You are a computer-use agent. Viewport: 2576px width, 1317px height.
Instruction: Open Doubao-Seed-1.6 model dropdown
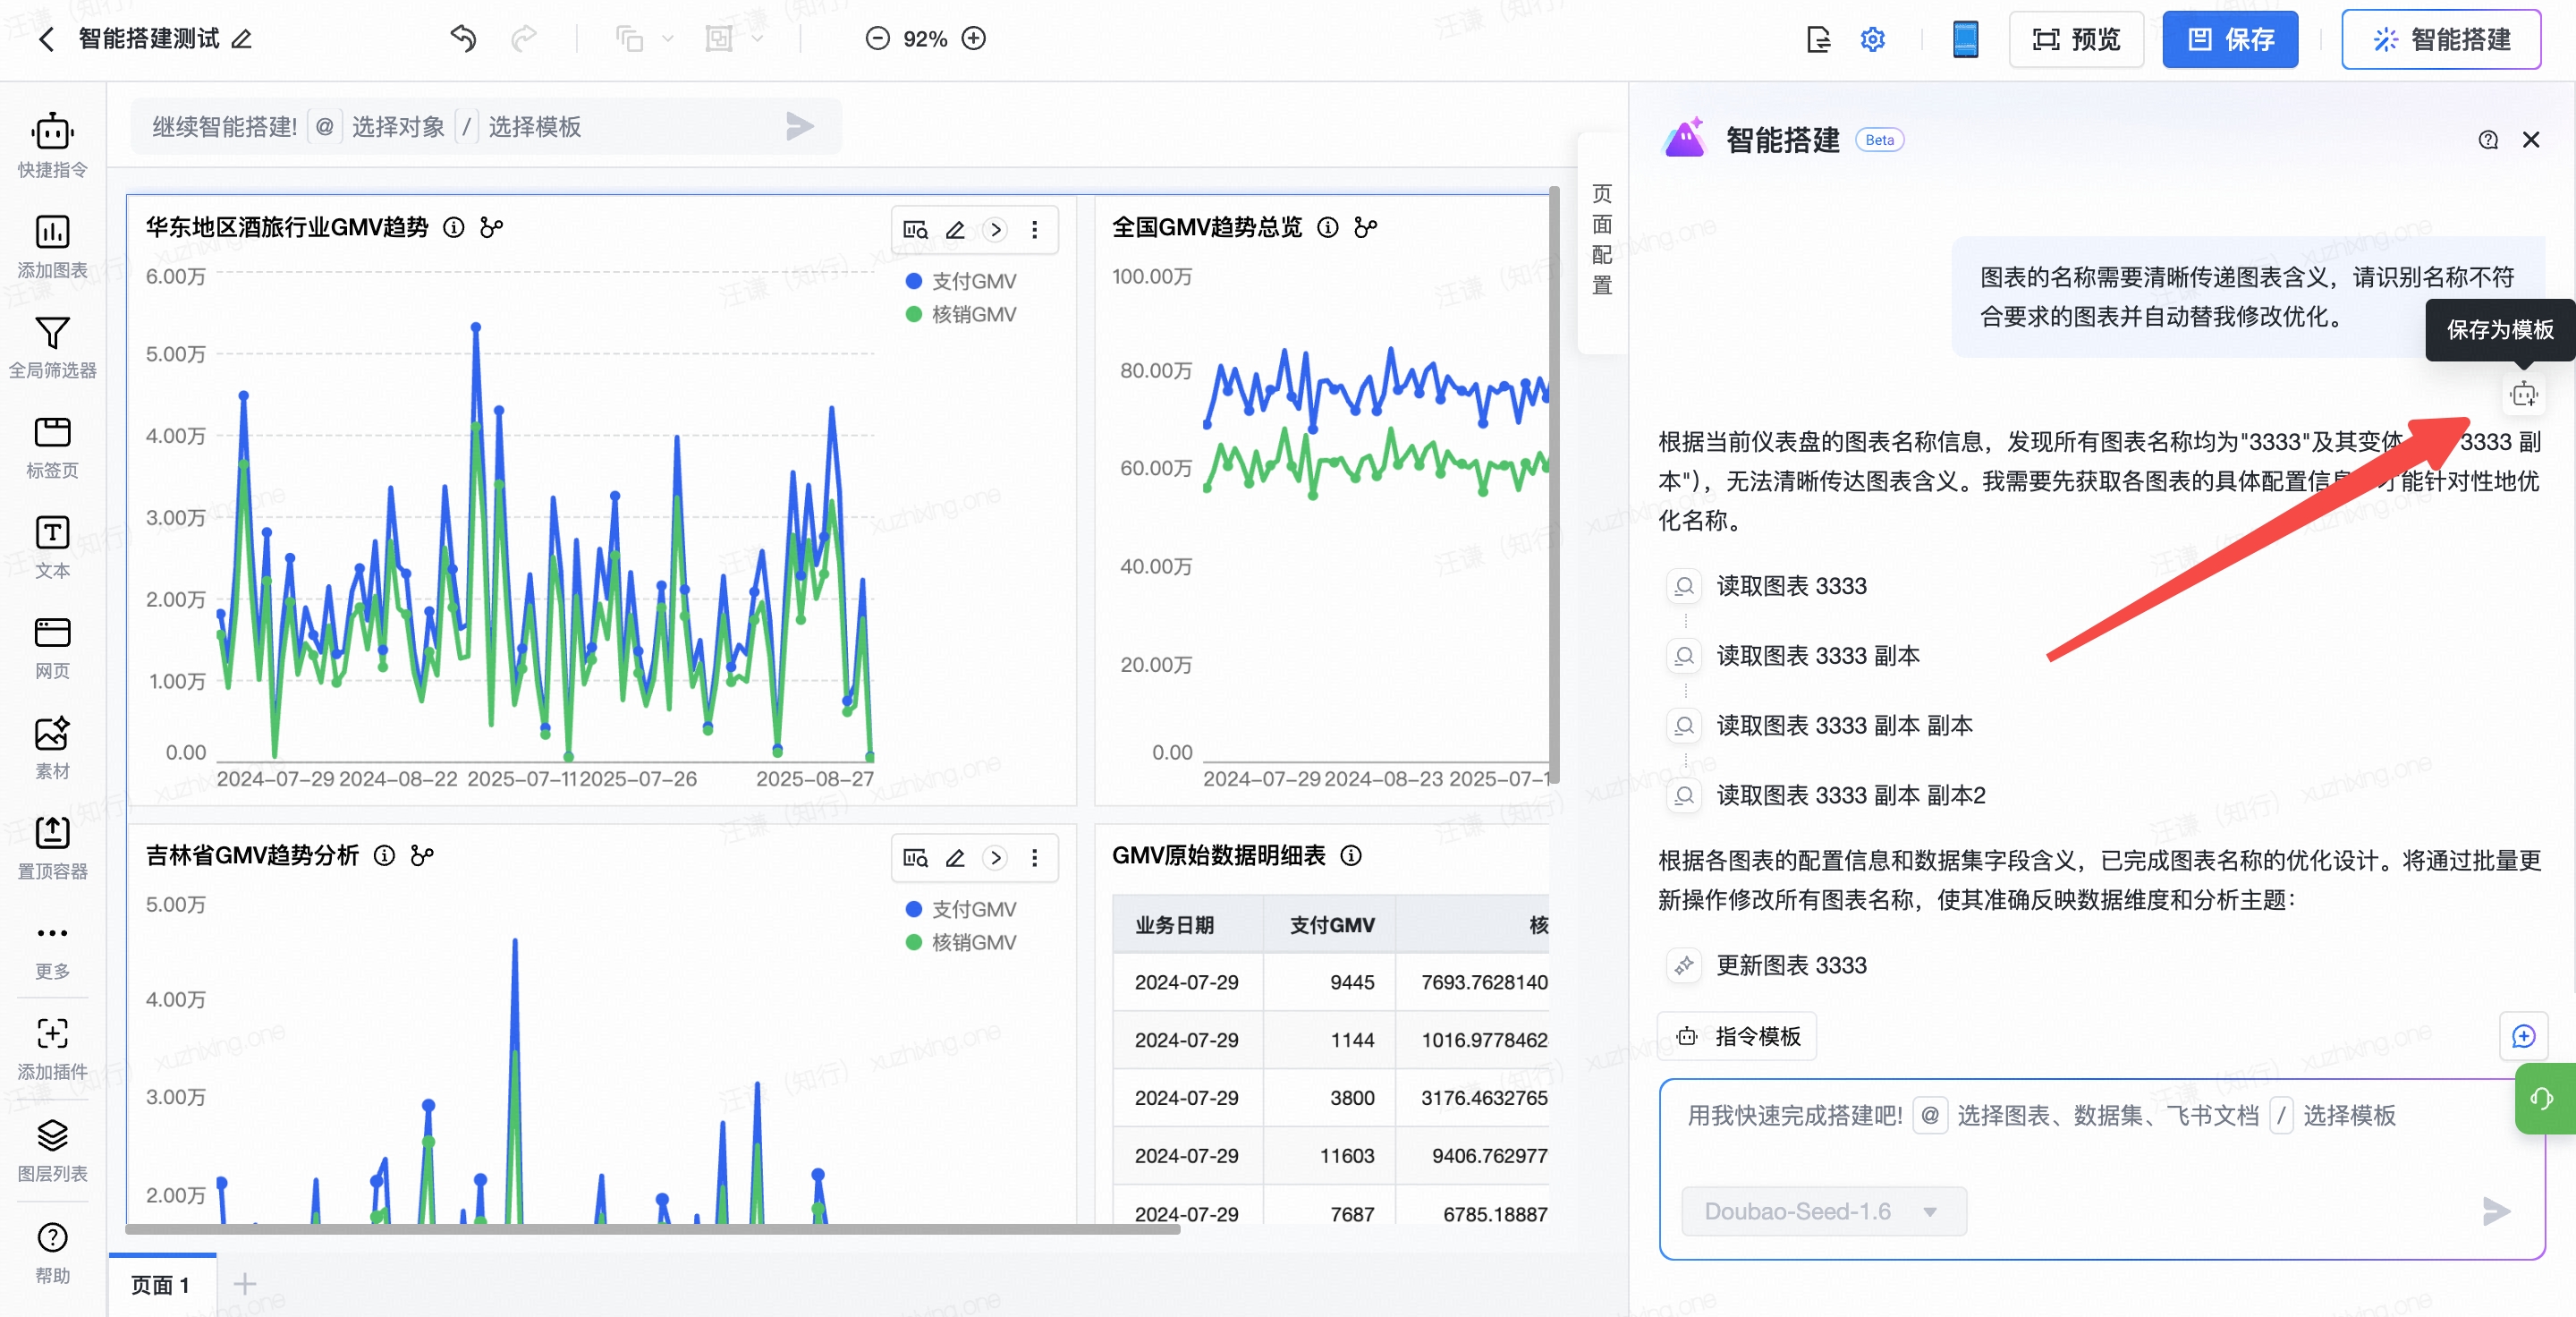pos(1823,1211)
